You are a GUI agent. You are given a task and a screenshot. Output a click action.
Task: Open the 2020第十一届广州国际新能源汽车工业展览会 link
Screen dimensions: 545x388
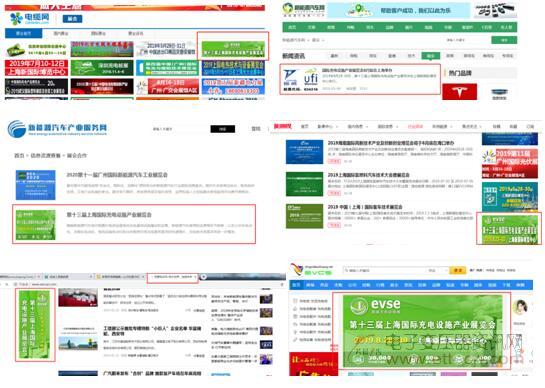(x=117, y=175)
